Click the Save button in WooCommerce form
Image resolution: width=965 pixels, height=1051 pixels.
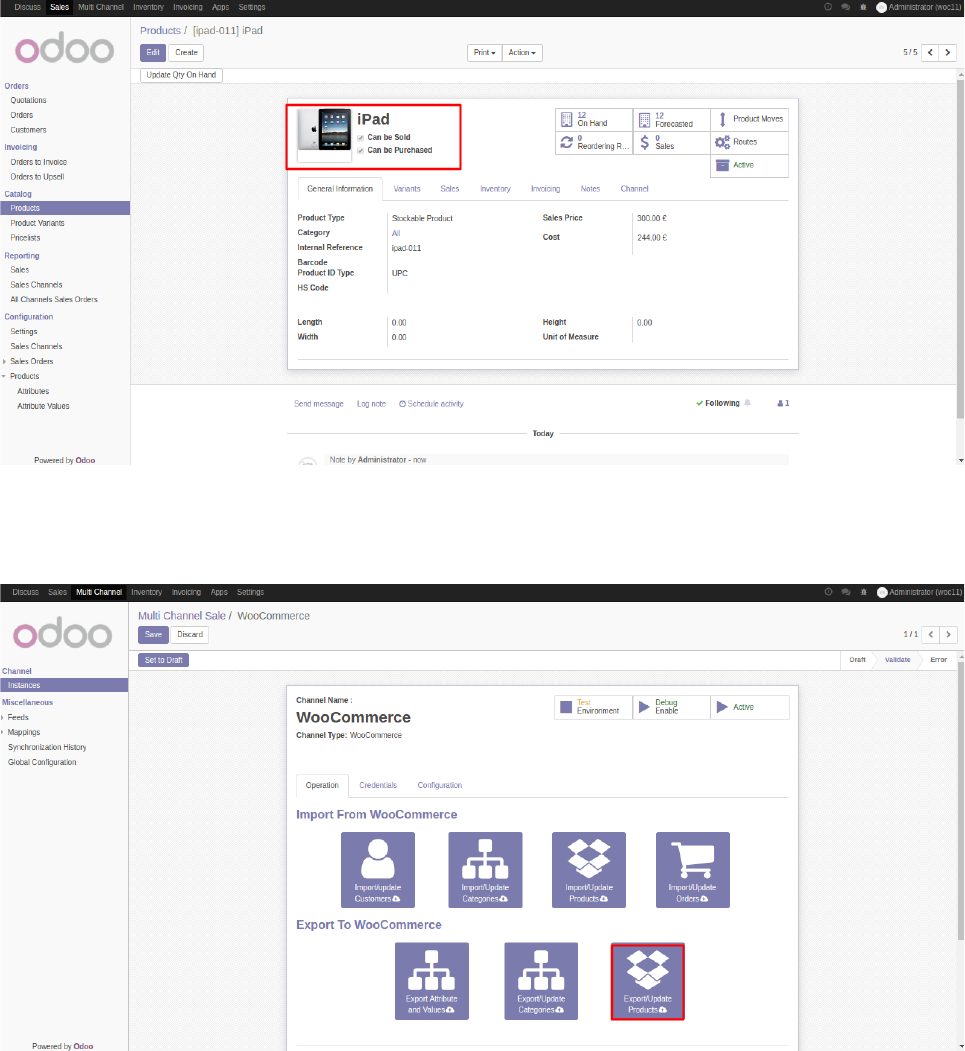(x=153, y=634)
